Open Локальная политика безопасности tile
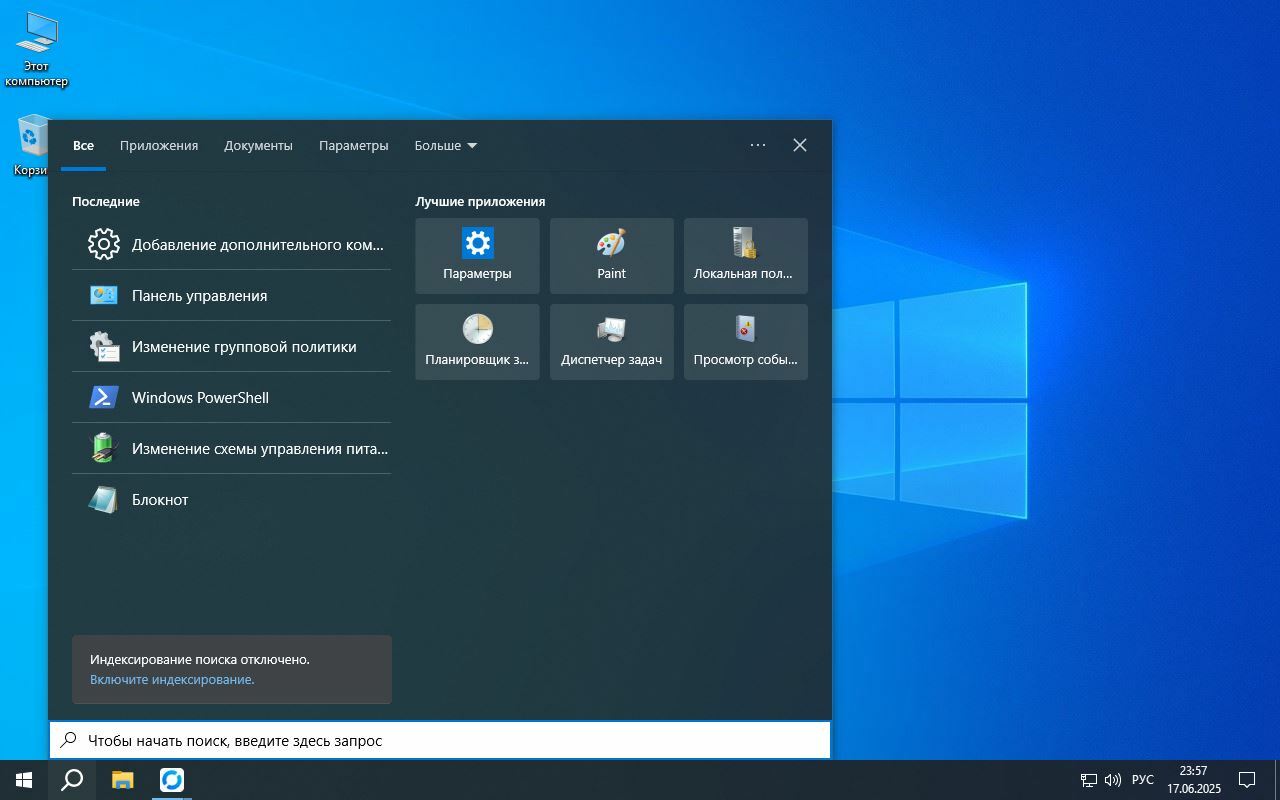This screenshot has height=800, width=1280. click(x=745, y=255)
